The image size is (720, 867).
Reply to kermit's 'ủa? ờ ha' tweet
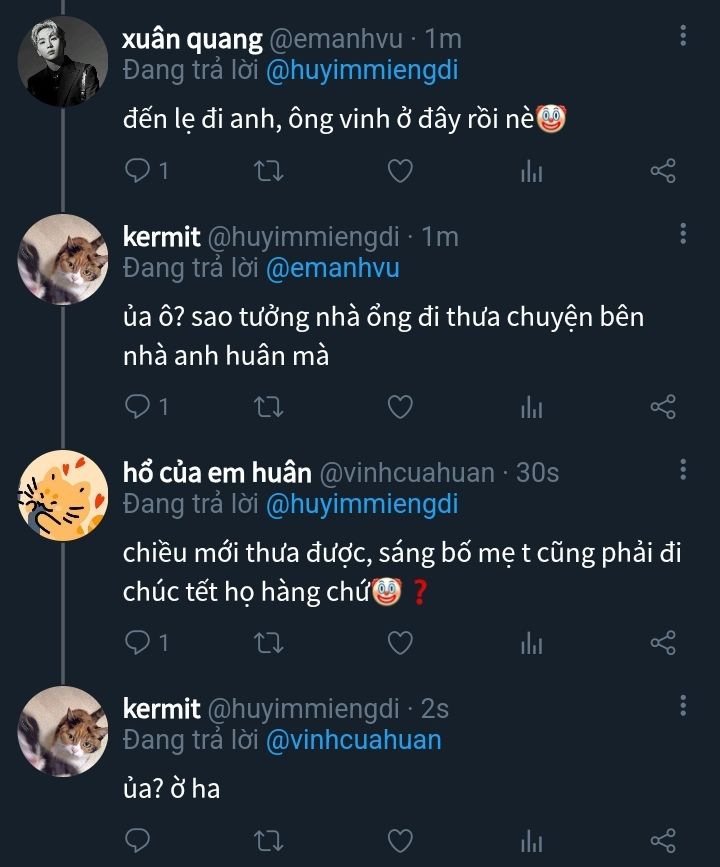click(x=137, y=839)
